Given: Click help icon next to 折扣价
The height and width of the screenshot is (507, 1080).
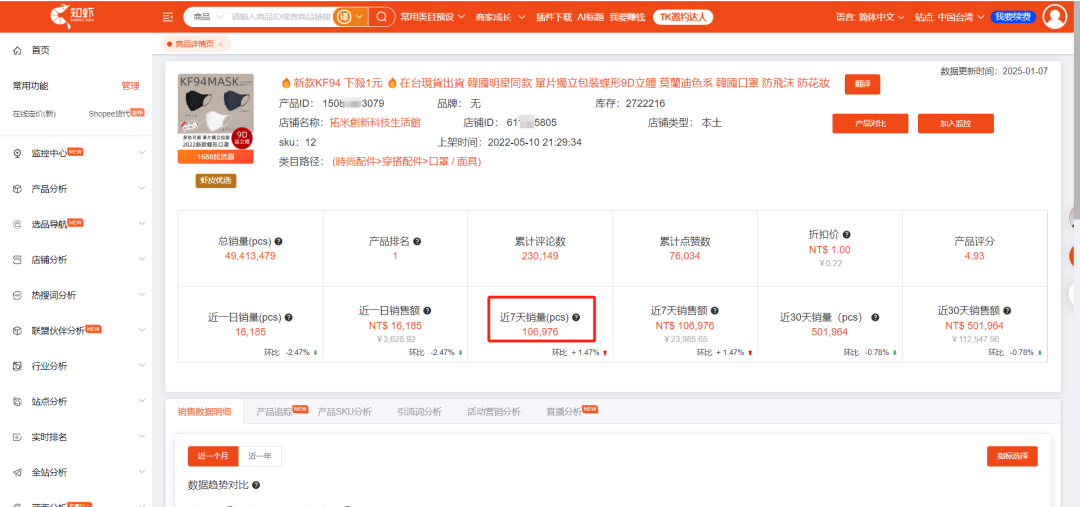Looking at the screenshot, I should tap(847, 235).
